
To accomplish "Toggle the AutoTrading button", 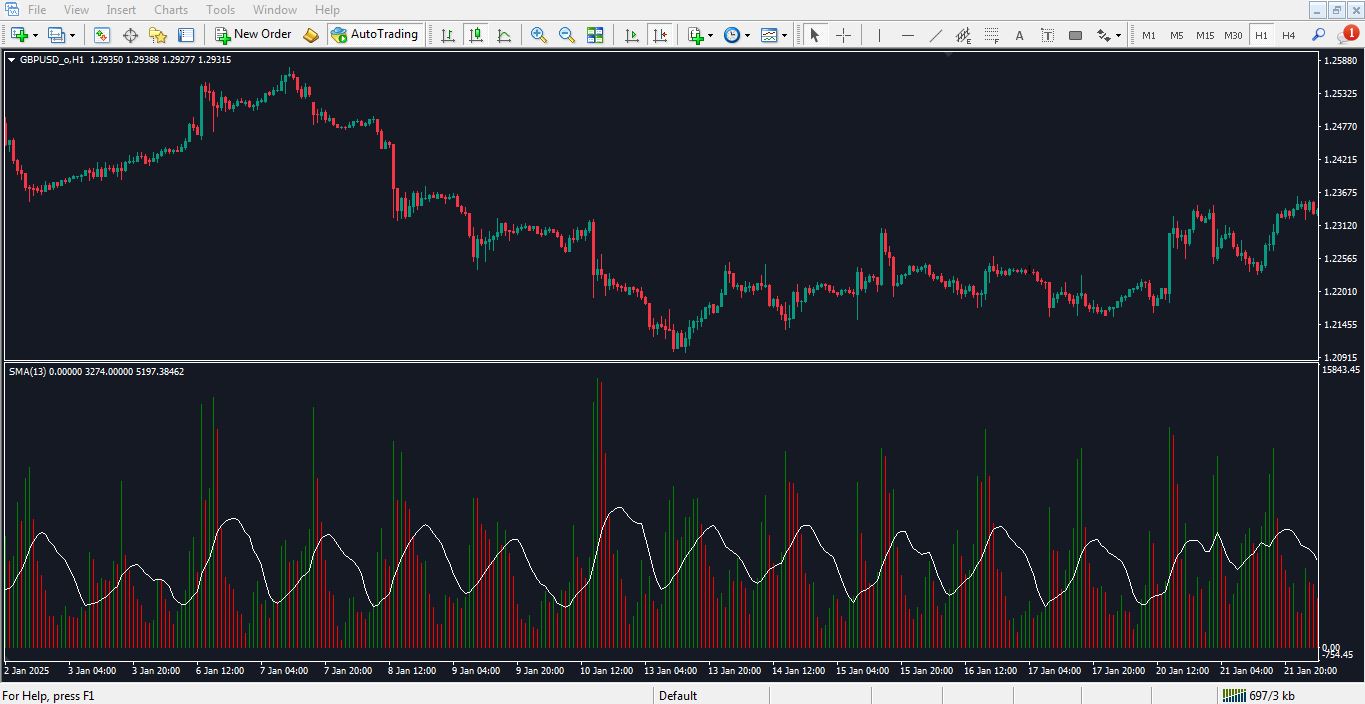I will 374,35.
